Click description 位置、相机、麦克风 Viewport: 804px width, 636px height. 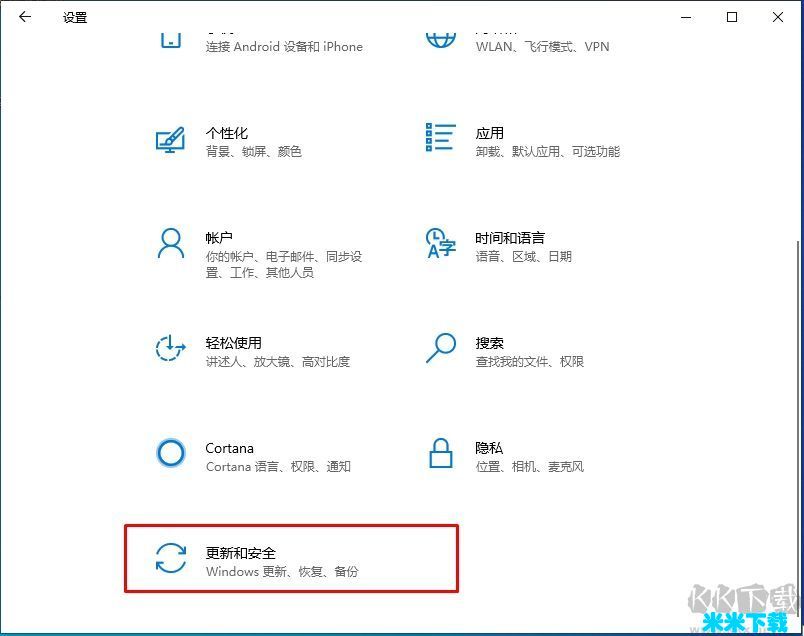click(530, 467)
